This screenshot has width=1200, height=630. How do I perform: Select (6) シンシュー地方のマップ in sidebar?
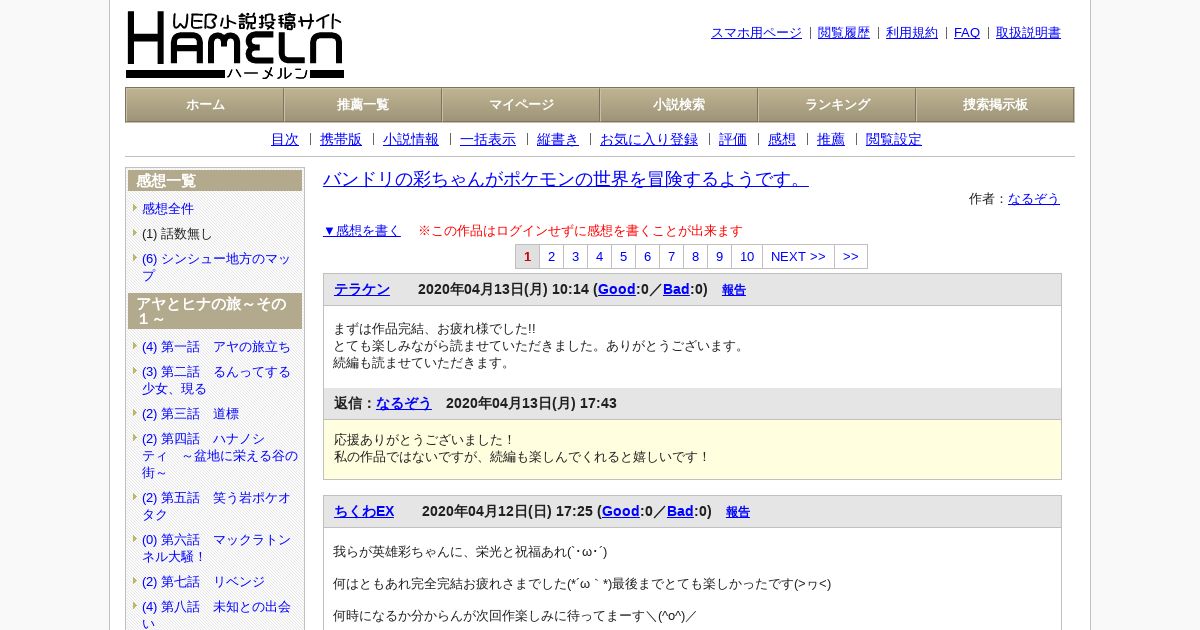coord(216,266)
